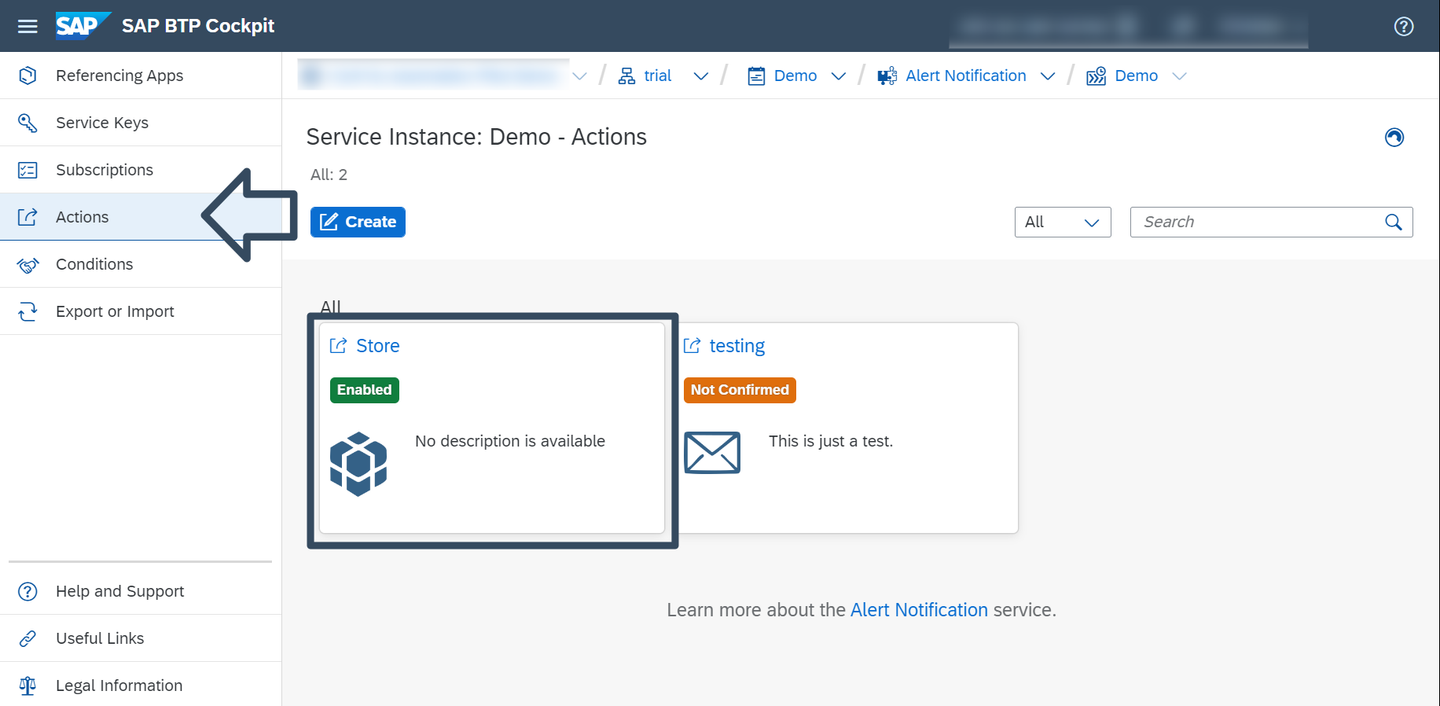Click the Export or Import arrows icon
1440x706 pixels.
pos(28,311)
